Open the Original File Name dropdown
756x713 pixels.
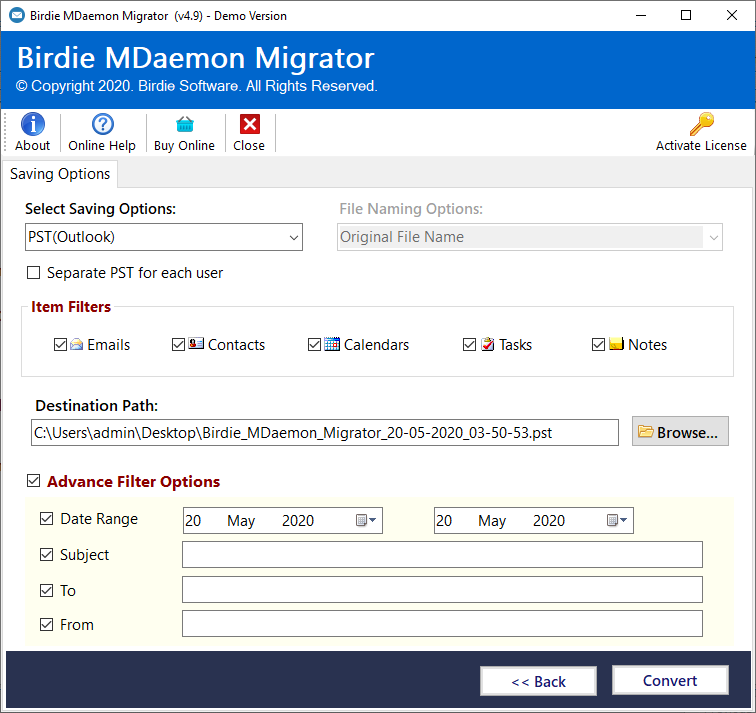click(x=529, y=237)
